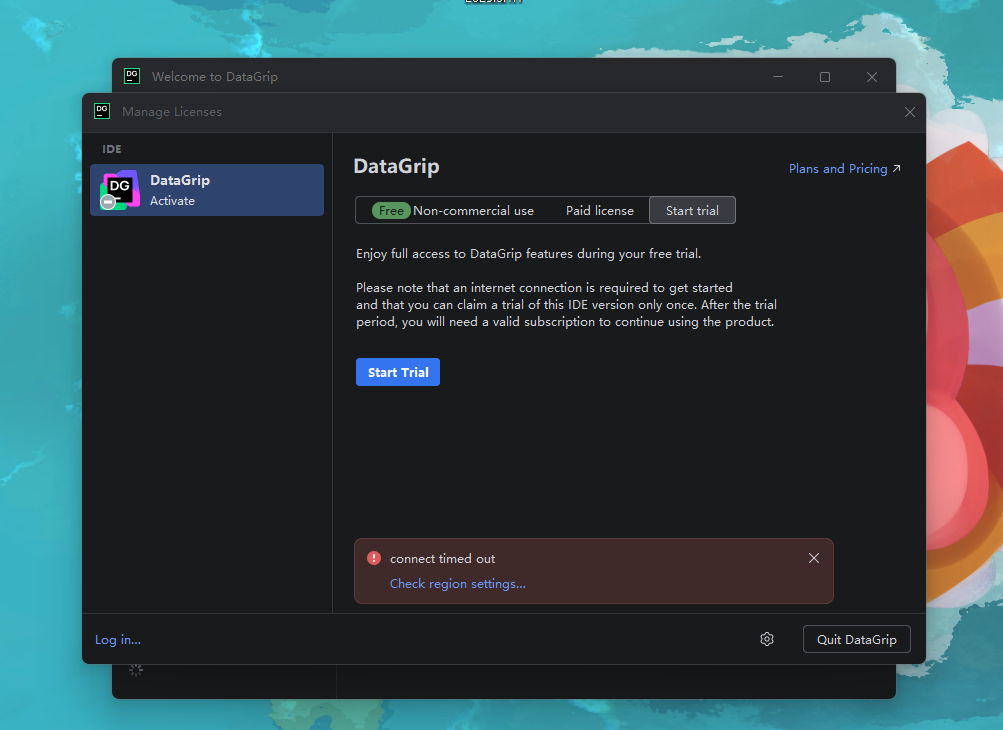
Task: Open the Plans and Pricing link
Action: pyautogui.click(x=844, y=169)
